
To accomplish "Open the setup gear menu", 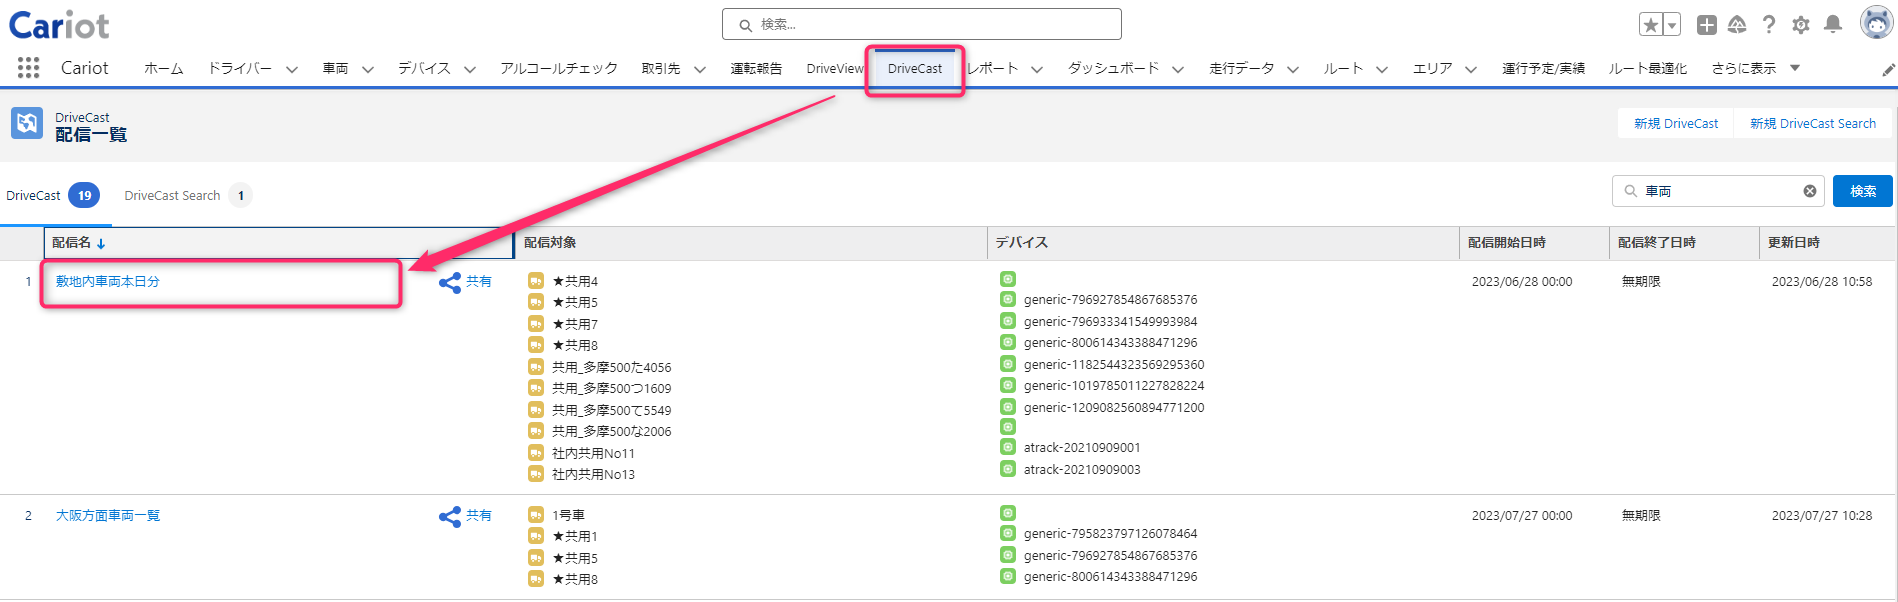I will click(1801, 25).
